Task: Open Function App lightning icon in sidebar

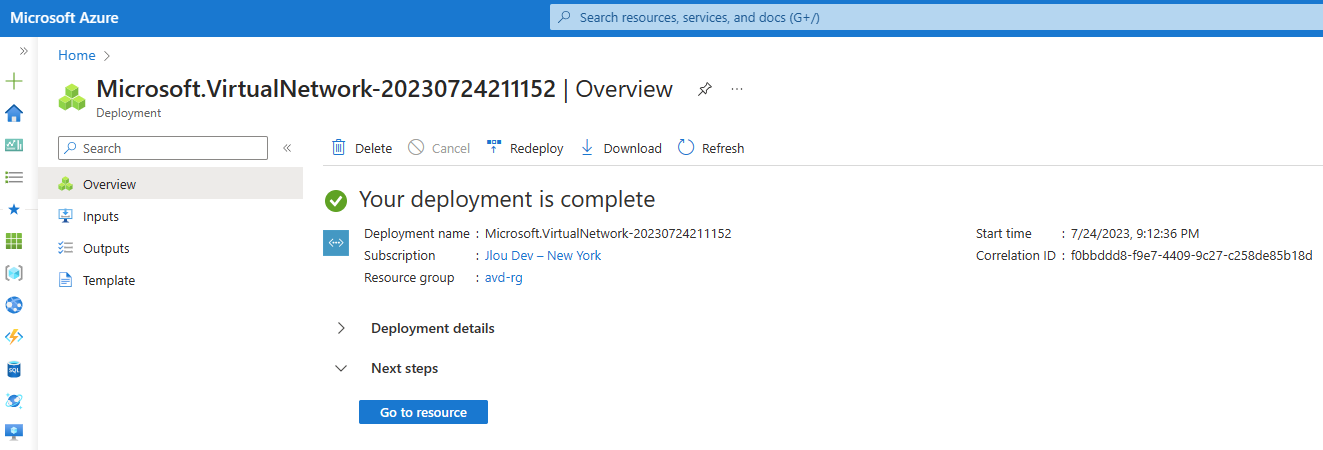Action: coord(14,337)
